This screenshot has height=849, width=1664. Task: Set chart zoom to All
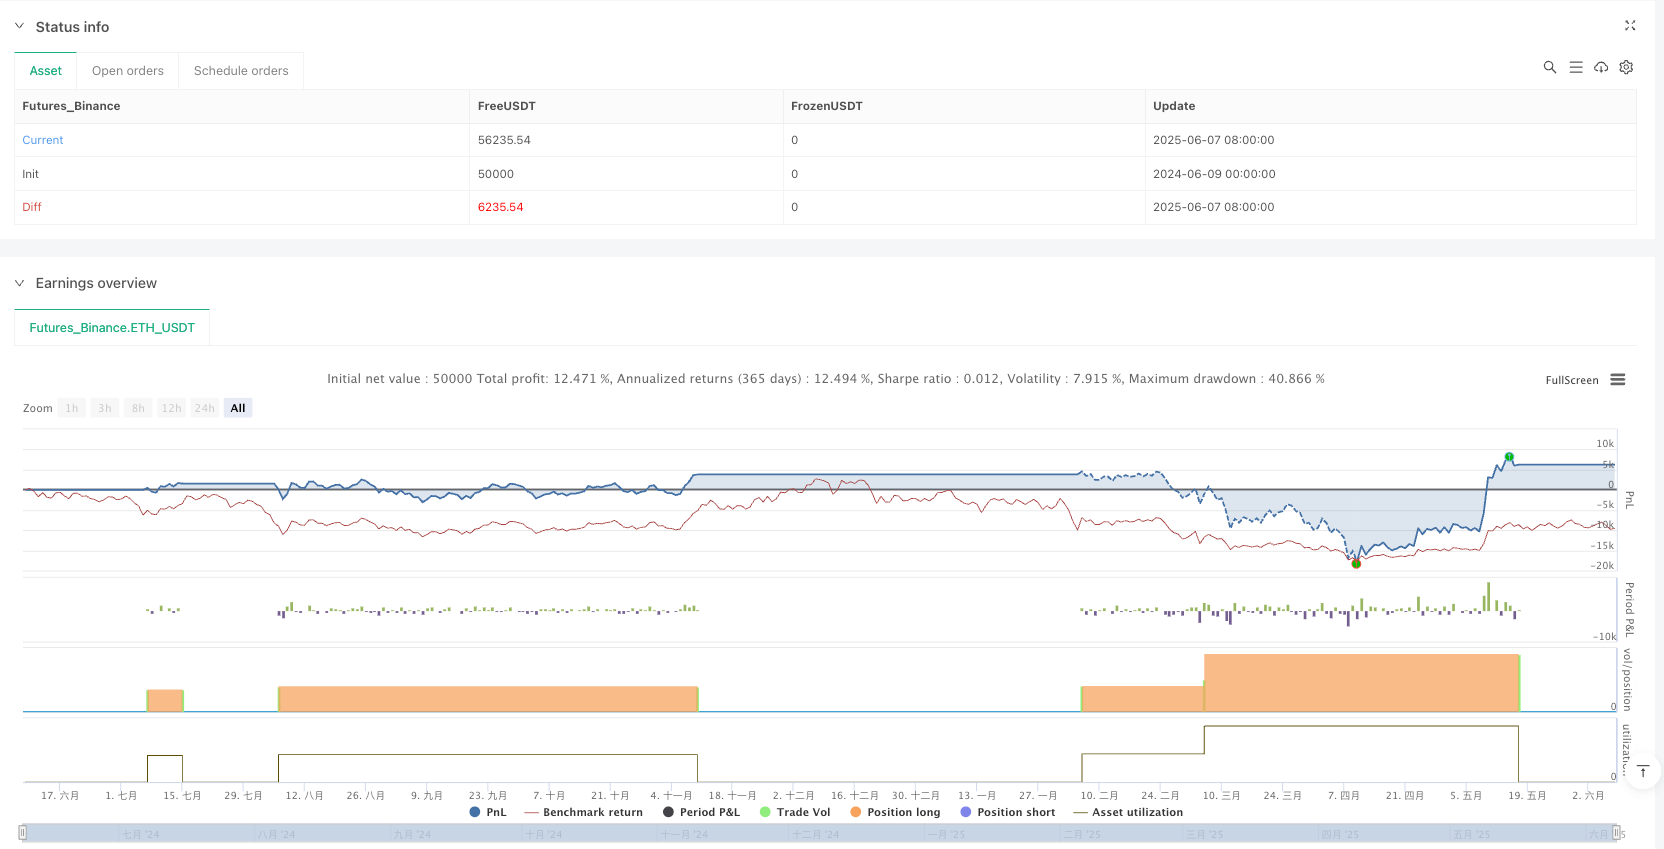[x=238, y=408]
